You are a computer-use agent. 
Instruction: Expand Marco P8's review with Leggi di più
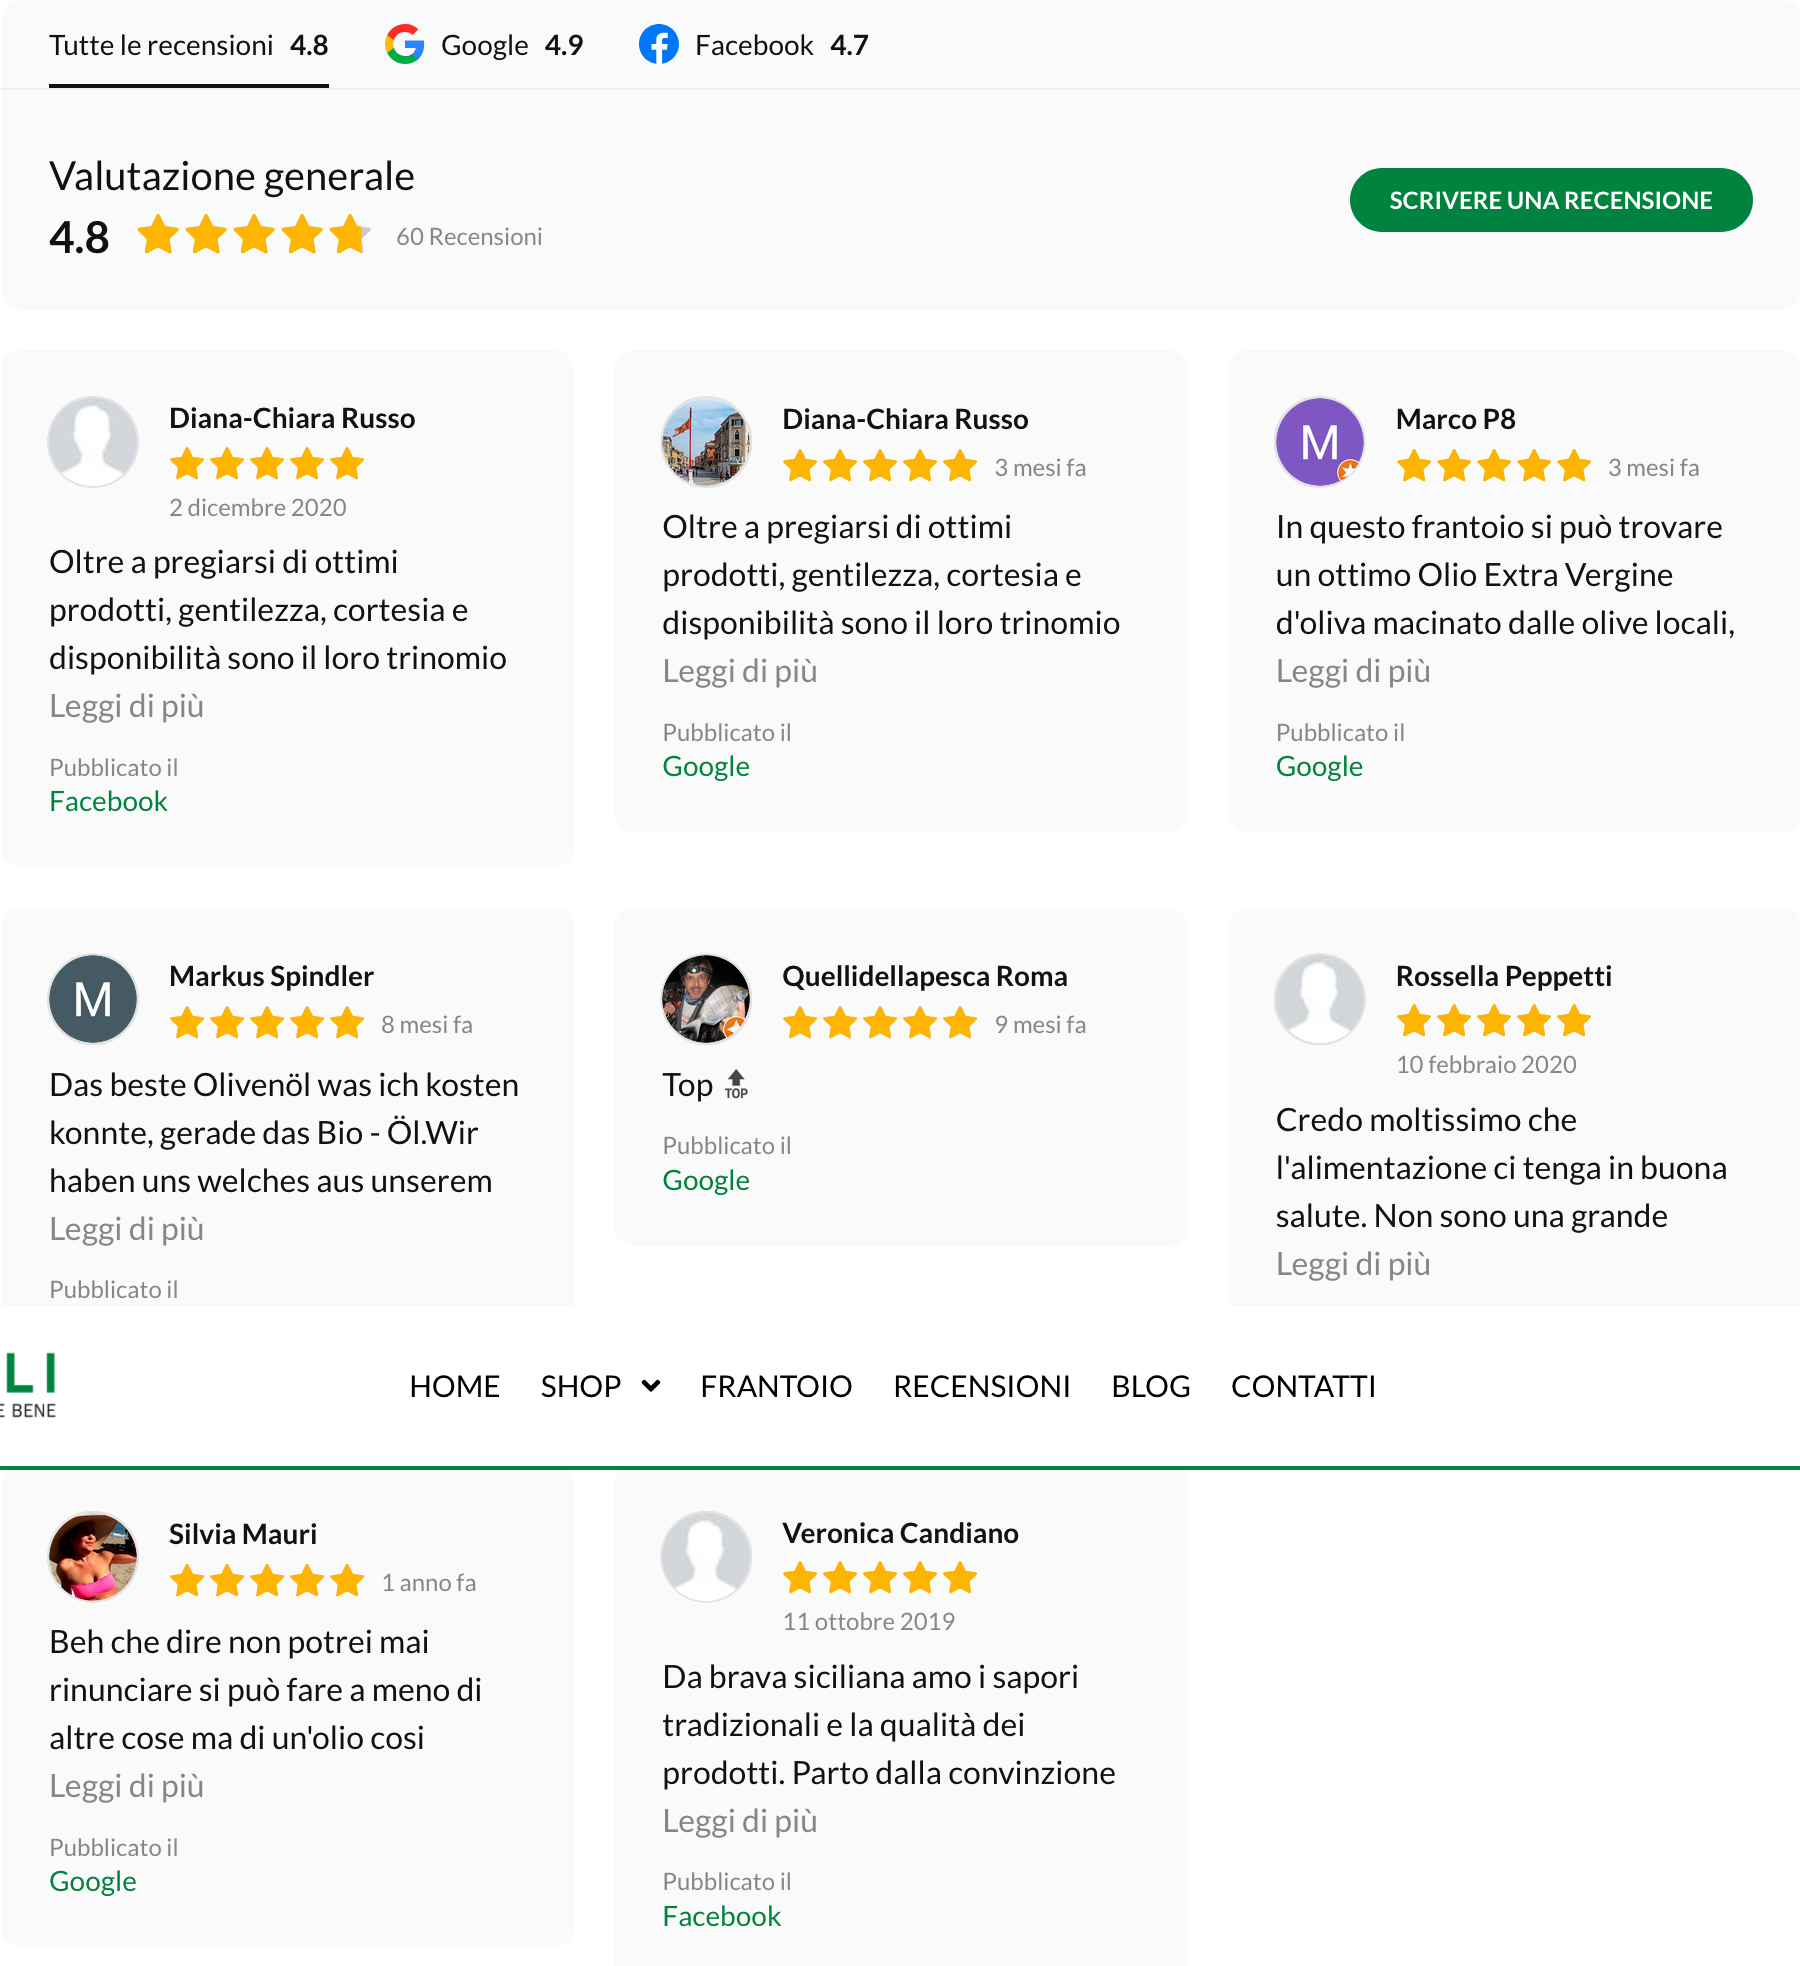[1353, 671]
